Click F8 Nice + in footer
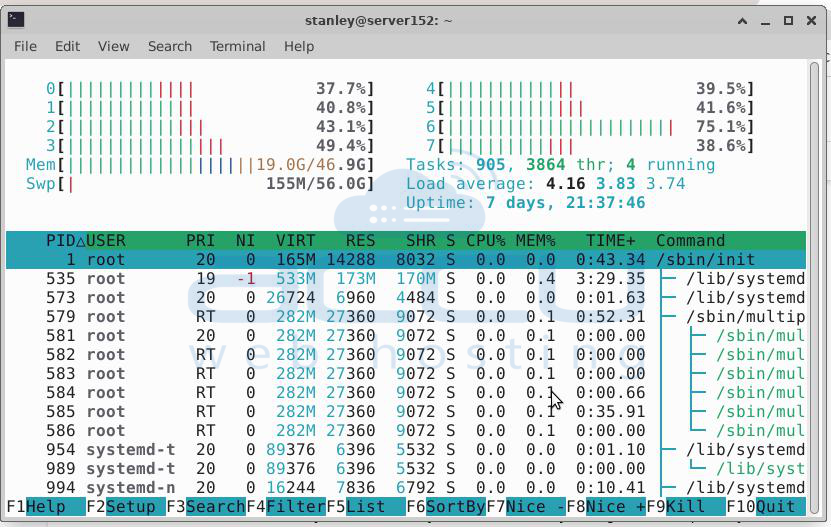Screen dimensions: 831x527 [x=606, y=506]
